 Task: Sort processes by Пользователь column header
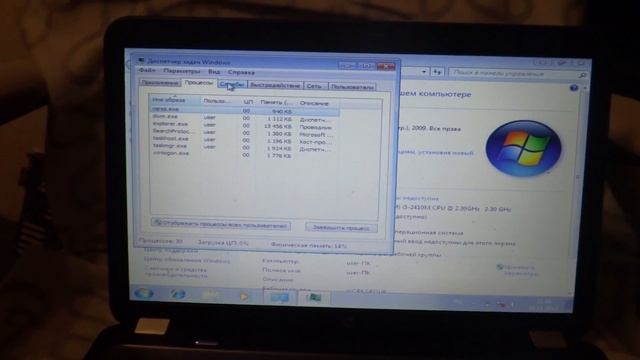[x=218, y=101]
